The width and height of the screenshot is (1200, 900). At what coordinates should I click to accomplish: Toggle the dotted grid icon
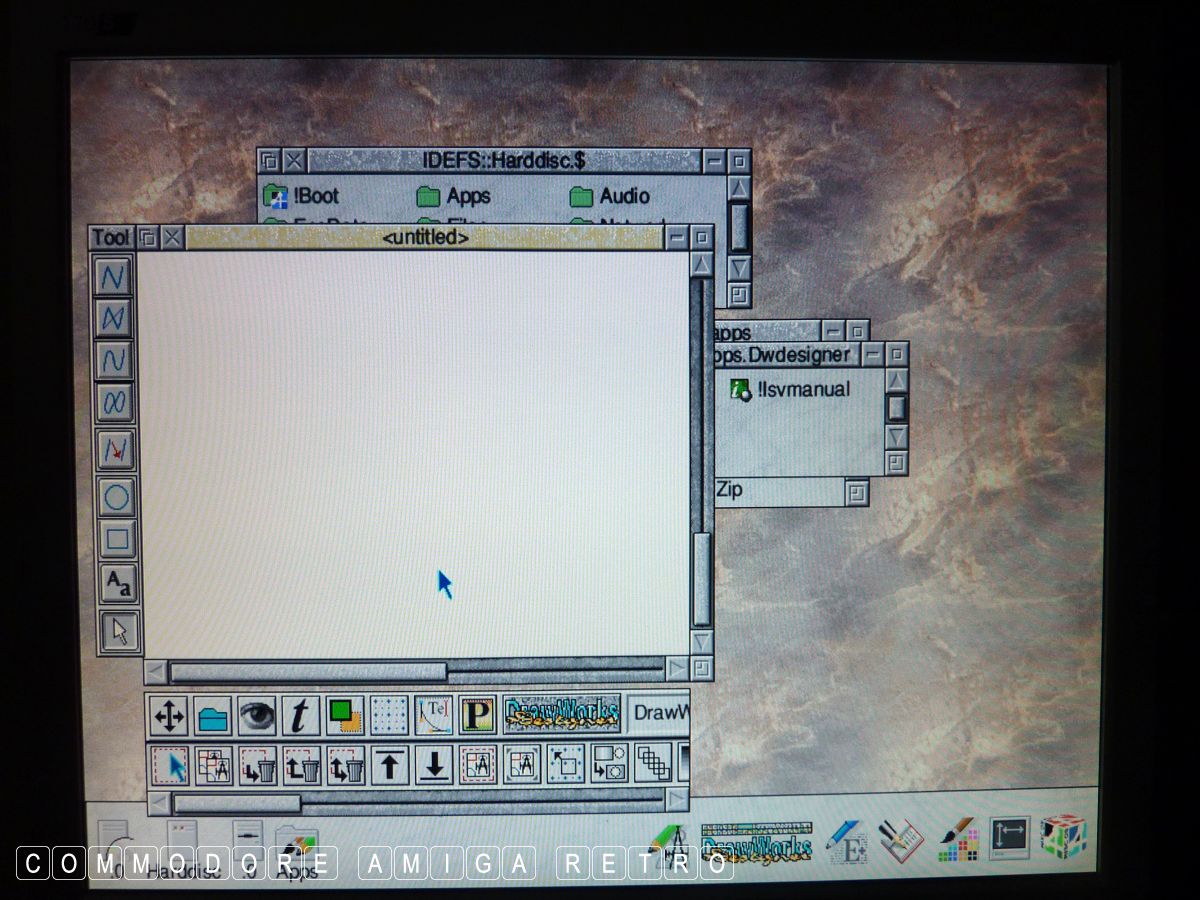click(389, 716)
